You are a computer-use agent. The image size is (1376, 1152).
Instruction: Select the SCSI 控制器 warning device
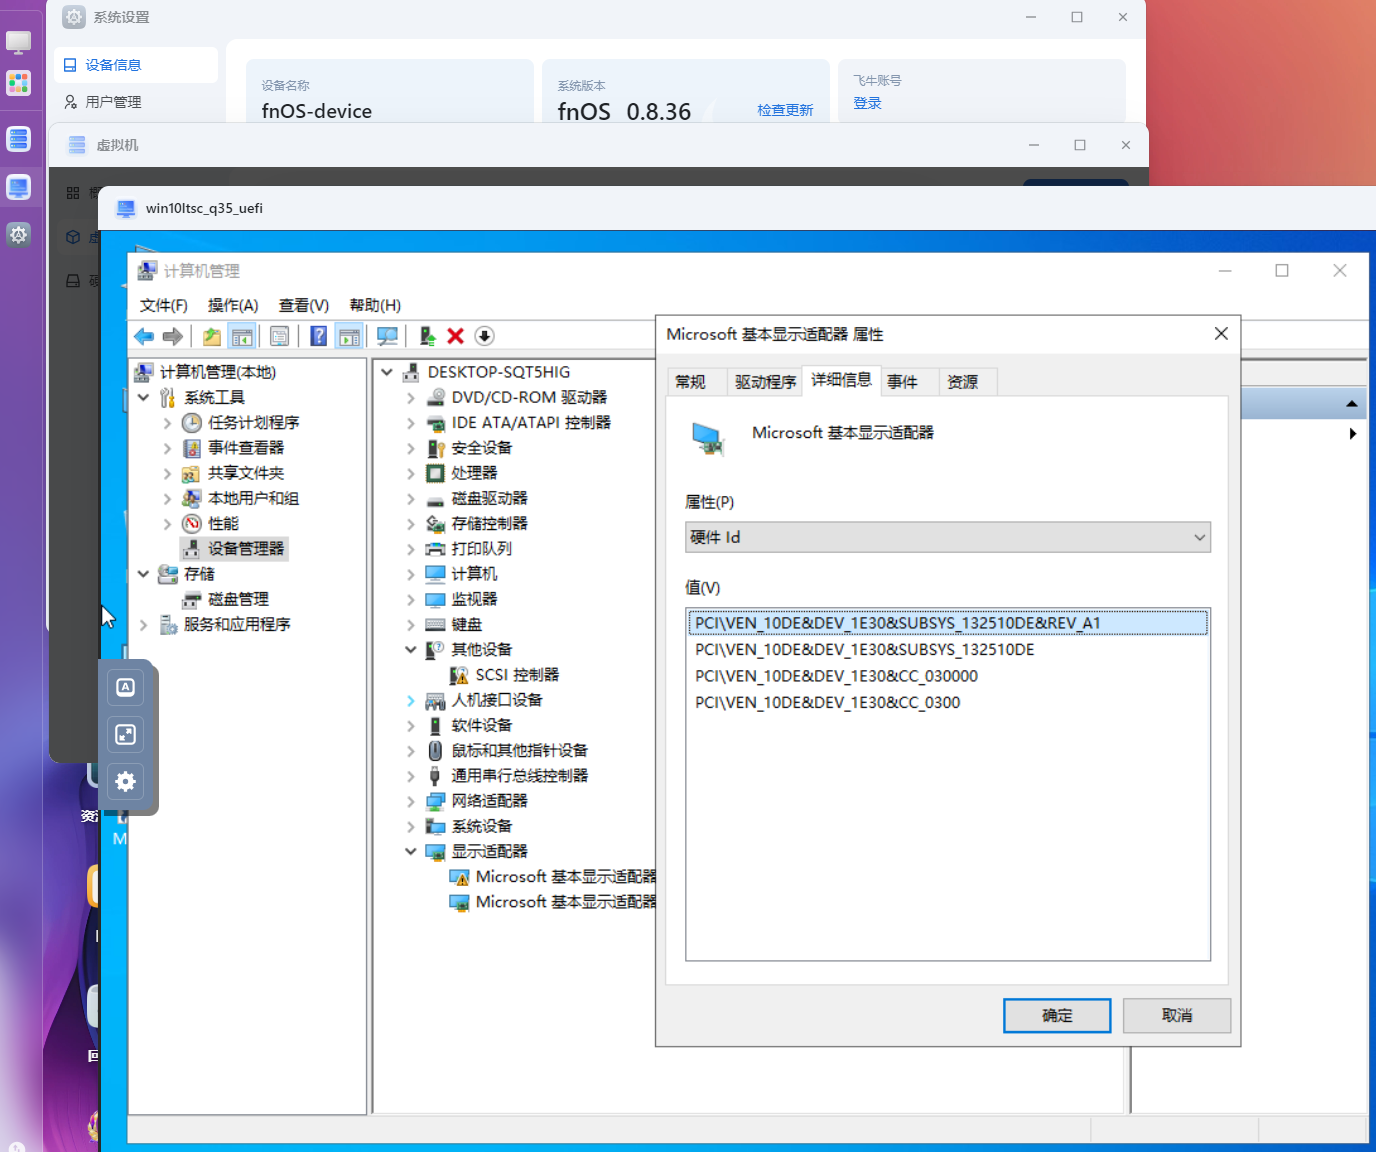click(x=516, y=675)
